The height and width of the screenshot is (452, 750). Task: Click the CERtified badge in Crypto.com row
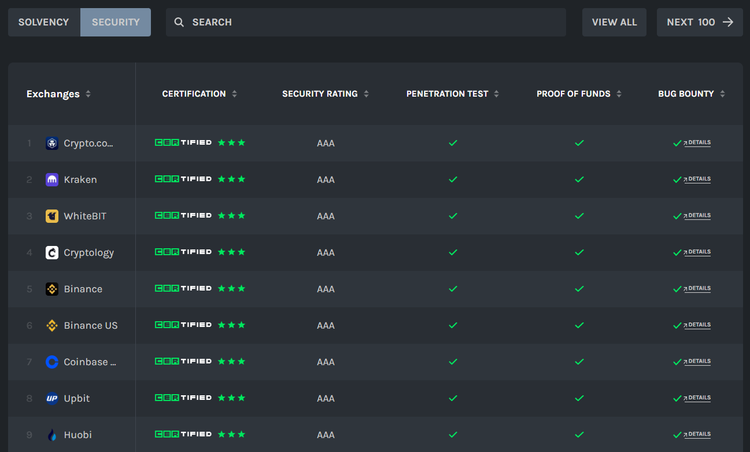coord(183,143)
